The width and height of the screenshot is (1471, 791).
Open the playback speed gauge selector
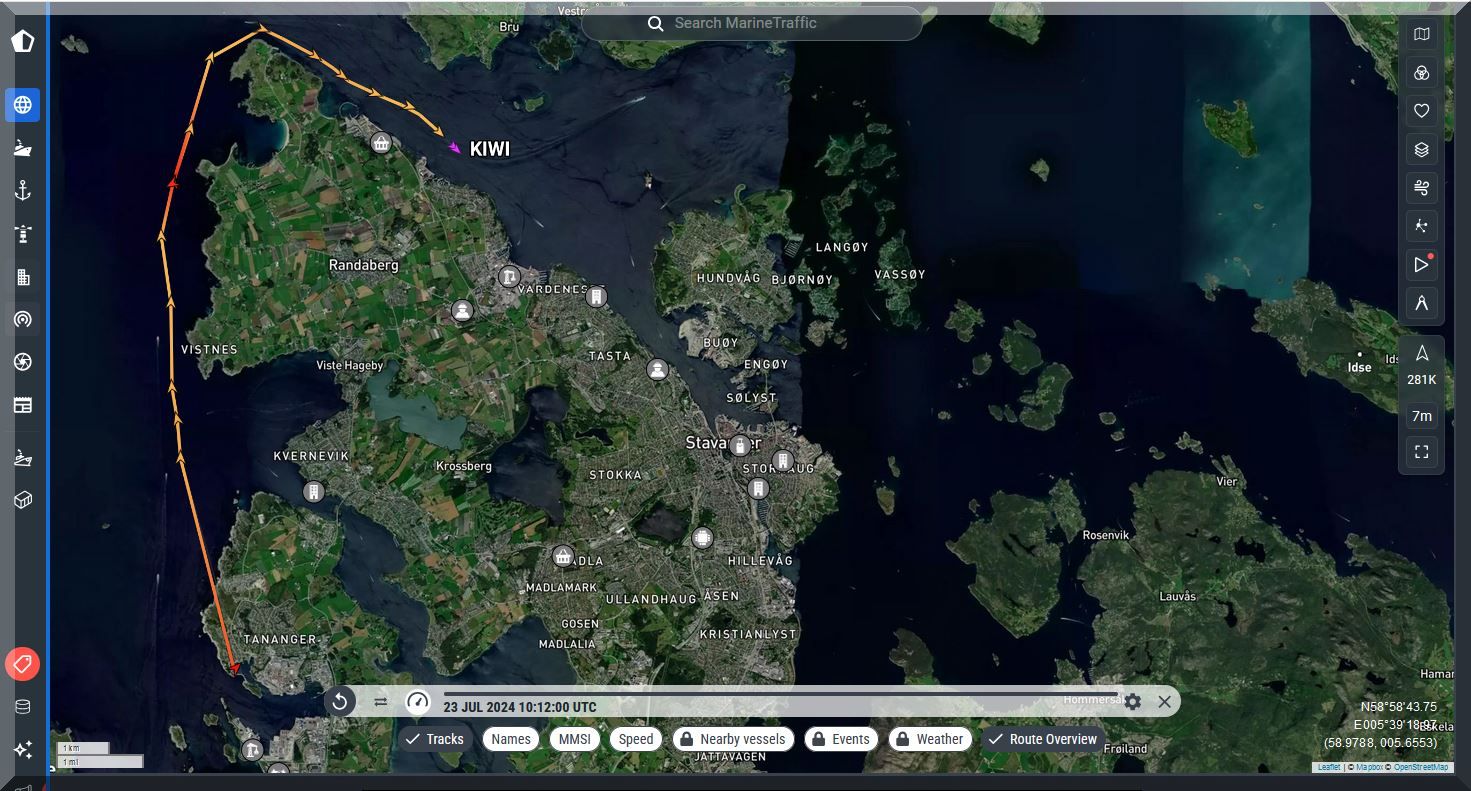click(x=417, y=702)
